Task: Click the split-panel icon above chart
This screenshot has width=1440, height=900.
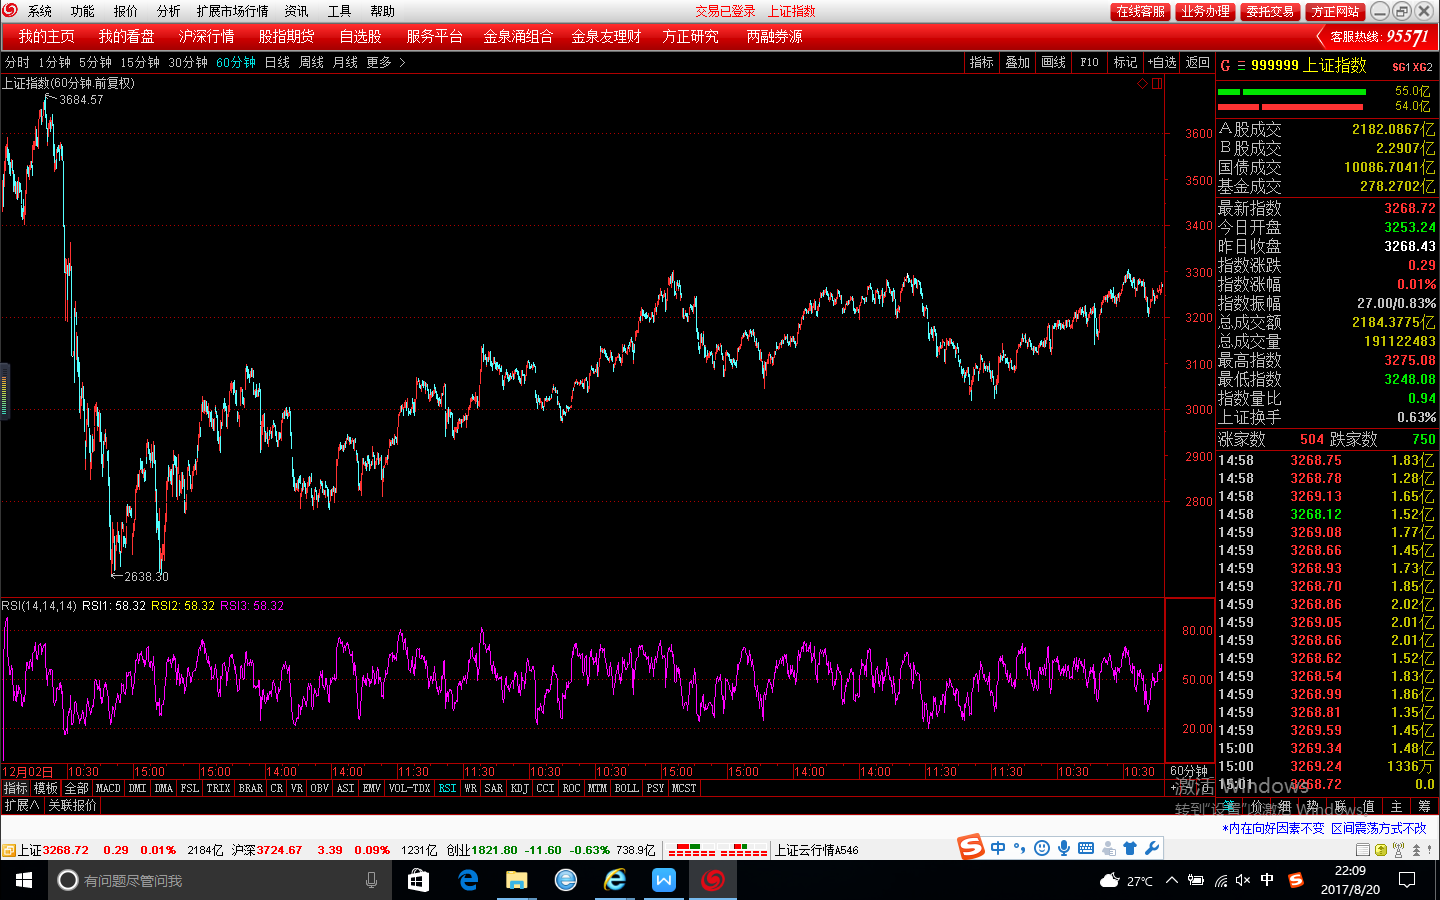Action: pyautogui.click(x=1156, y=84)
